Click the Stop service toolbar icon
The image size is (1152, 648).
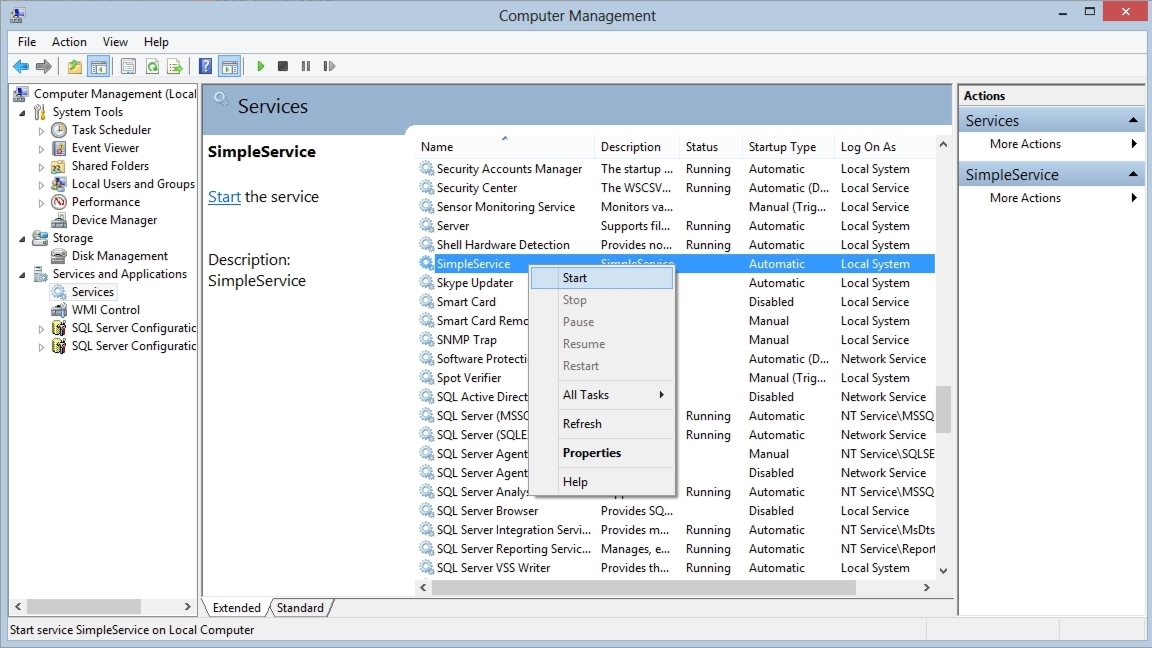pyautogui.click(x=282, y=66)
